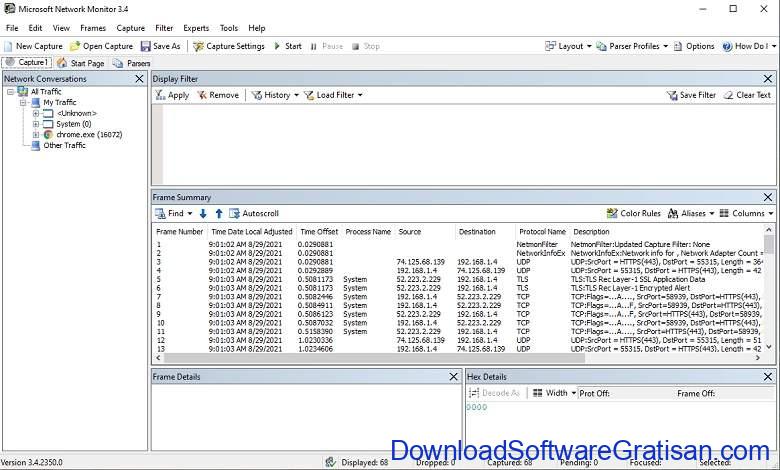The width and height of the screenshot is (780, 470).
Task: Toggle Autoscroll in Frame Summary
Action: [x=254, y=213]
